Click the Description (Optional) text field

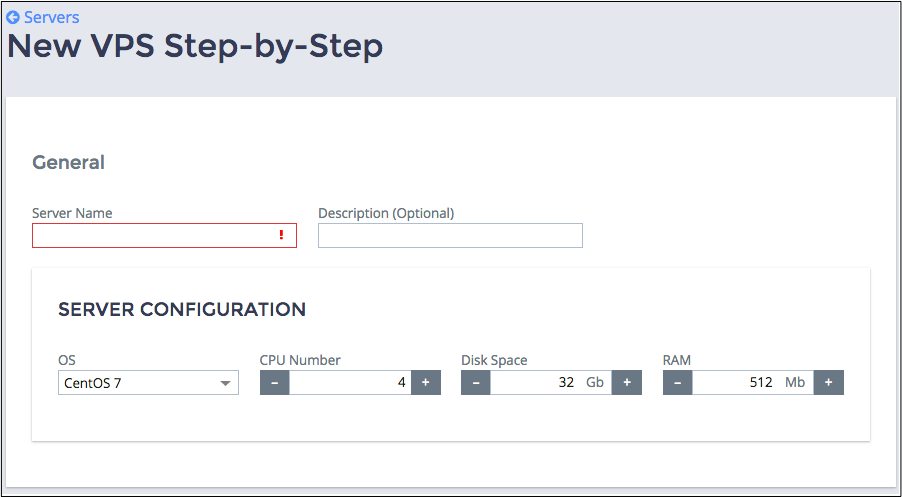coord(450,236)
